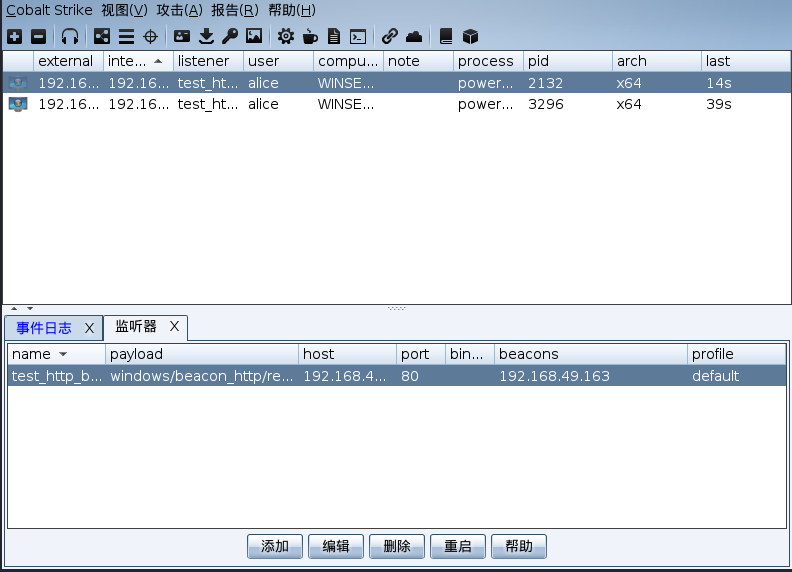Screen dimensions: 792x572
Task: Open the 攻击(A) menu
Action: click(179, 10)
